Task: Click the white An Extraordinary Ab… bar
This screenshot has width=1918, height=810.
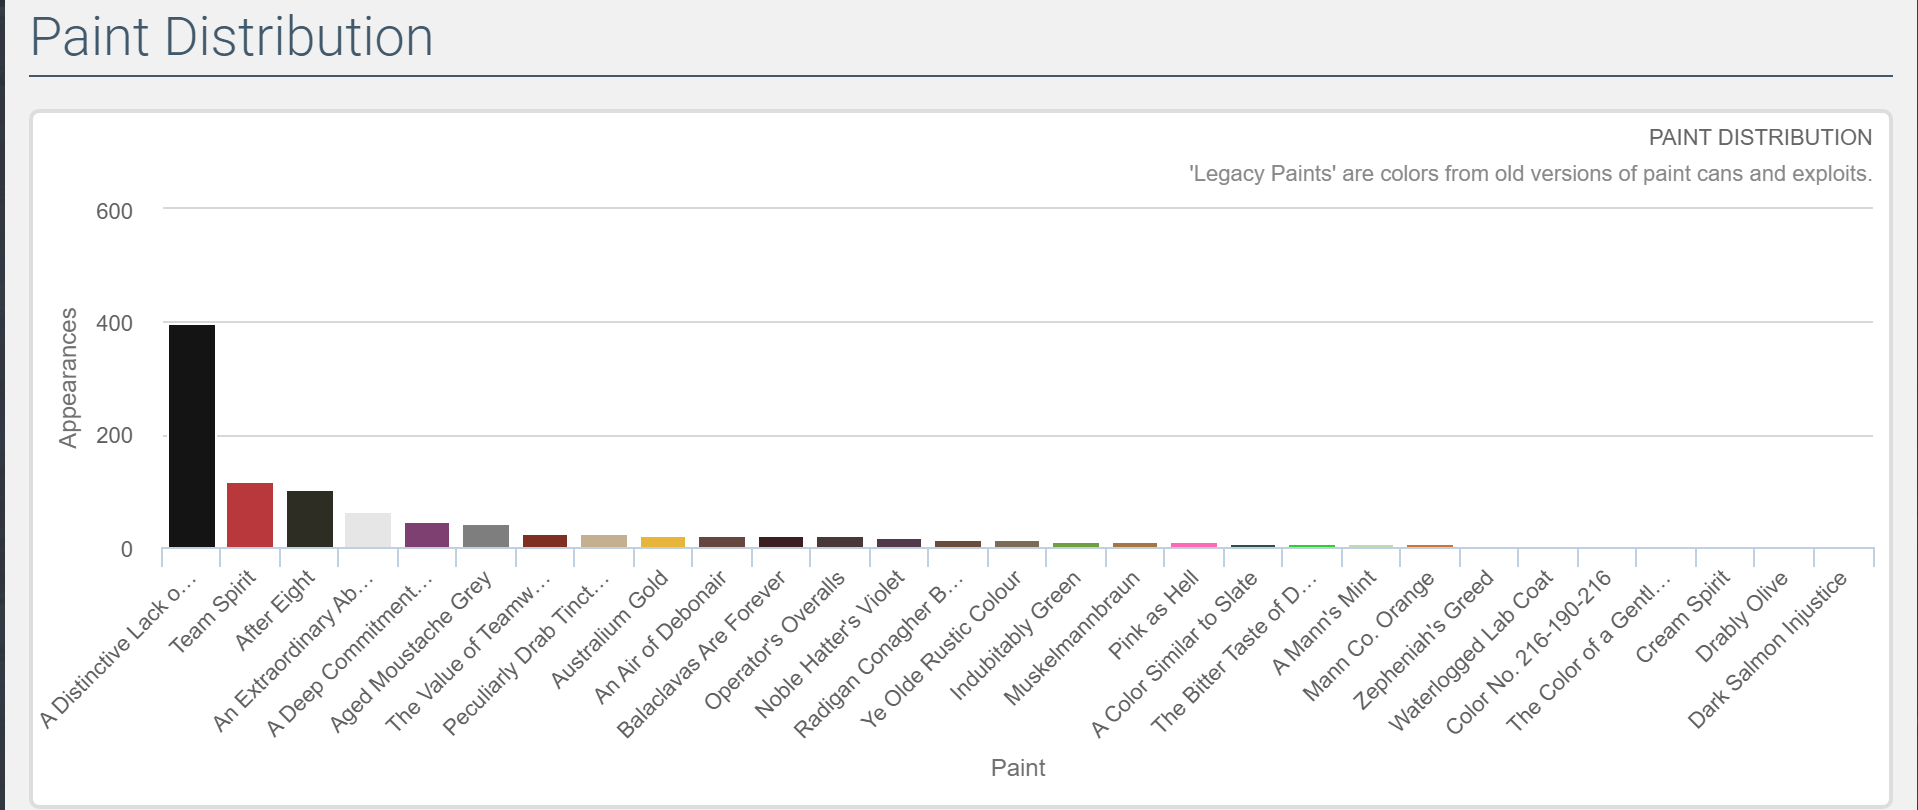Action: coord(368,530)
